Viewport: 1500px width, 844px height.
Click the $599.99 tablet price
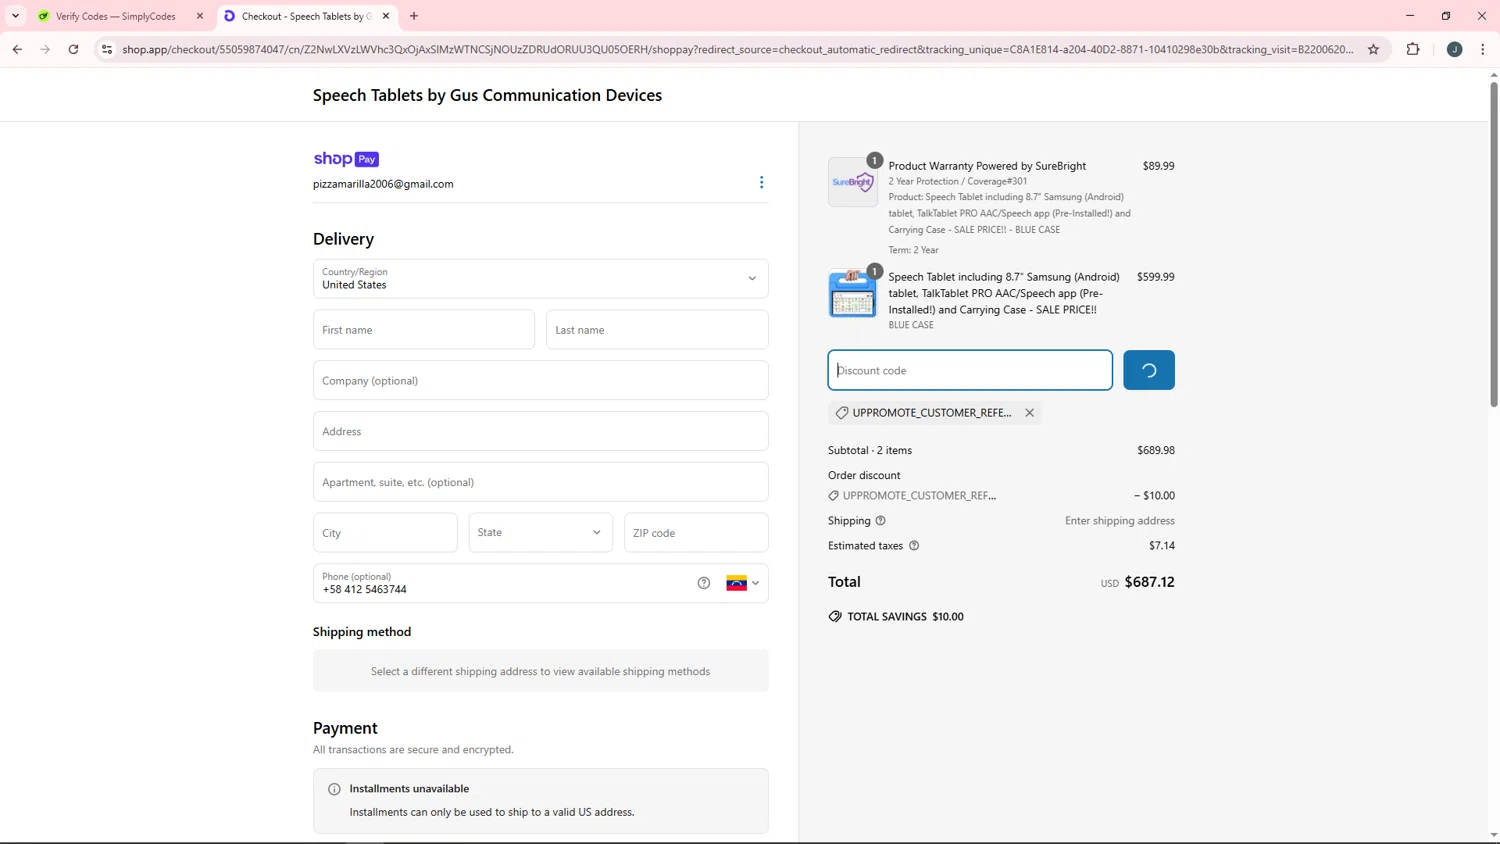click(1156, 277)
